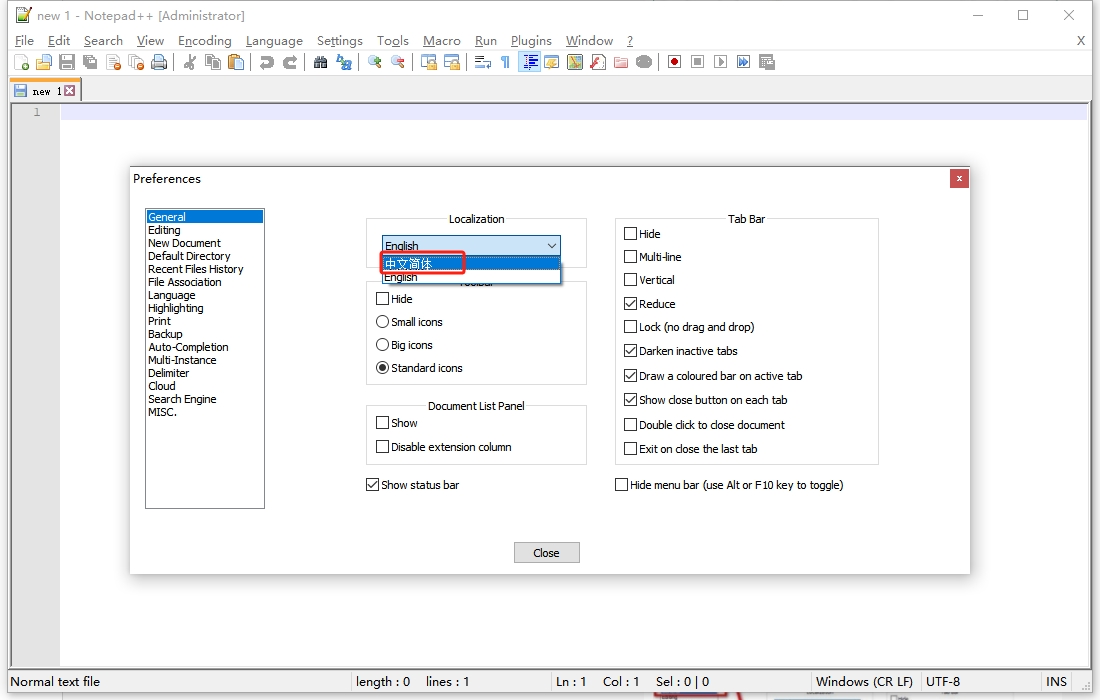Open Find with the binoculars icon
Screen dimensions: 1100x700
320,62
